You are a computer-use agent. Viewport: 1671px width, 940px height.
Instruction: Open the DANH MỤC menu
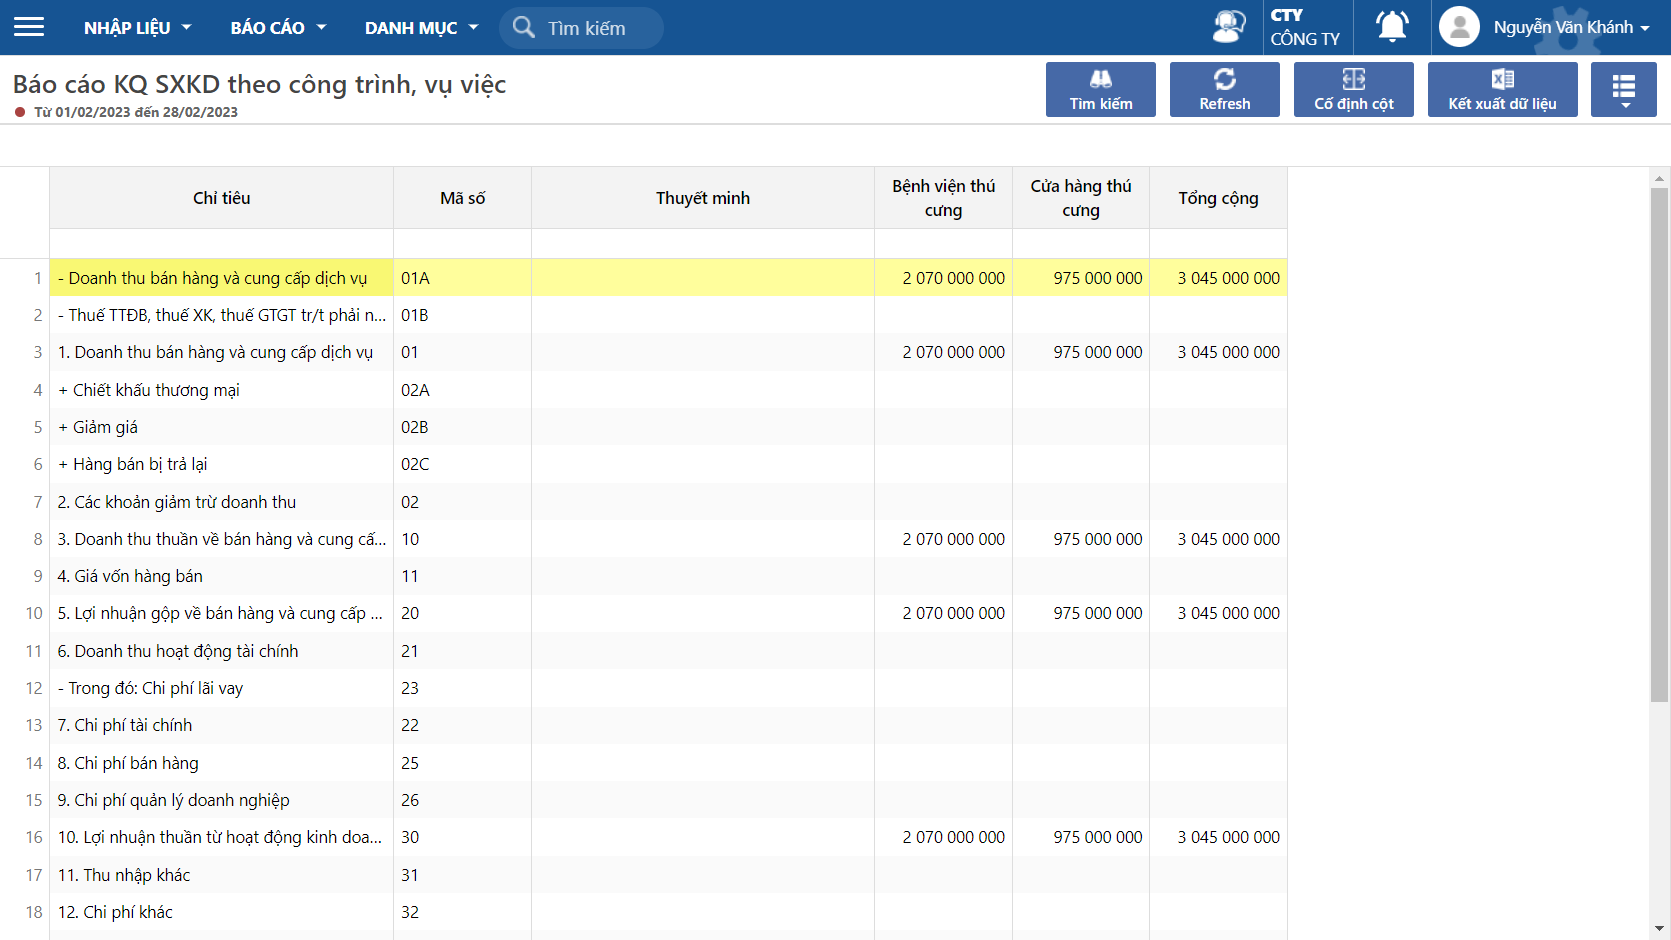[421, 28]
